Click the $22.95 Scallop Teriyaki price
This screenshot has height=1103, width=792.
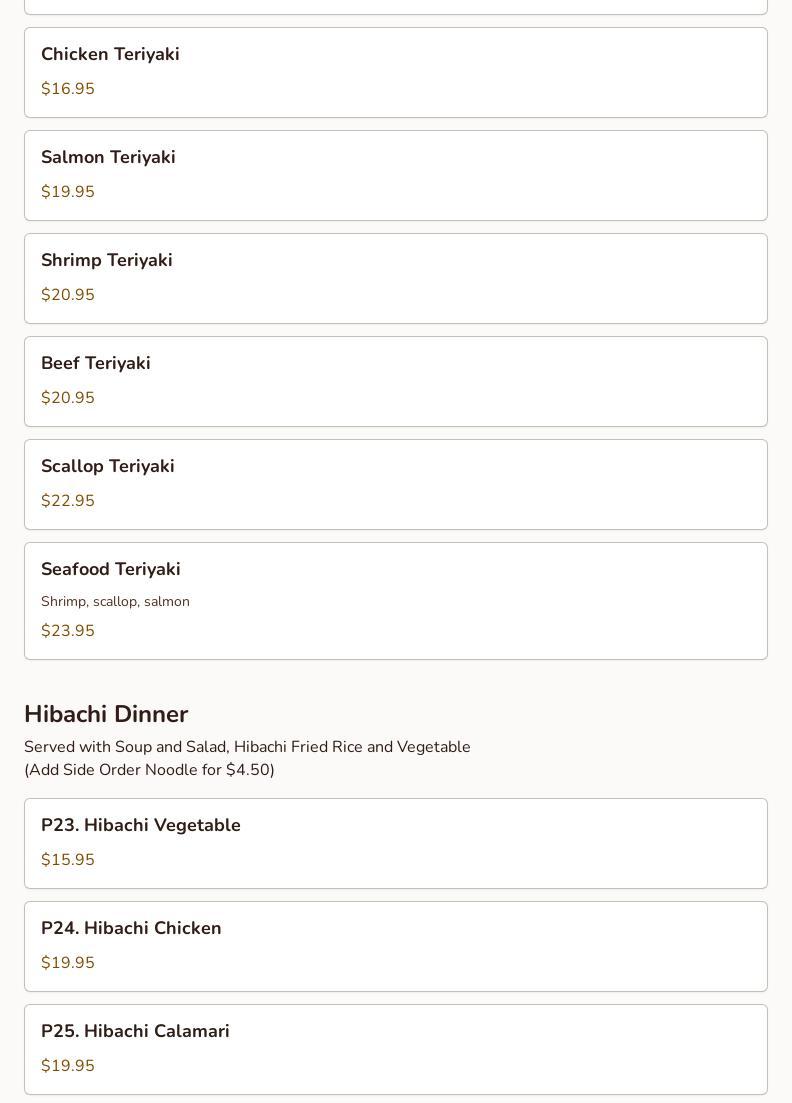point(68,501)
